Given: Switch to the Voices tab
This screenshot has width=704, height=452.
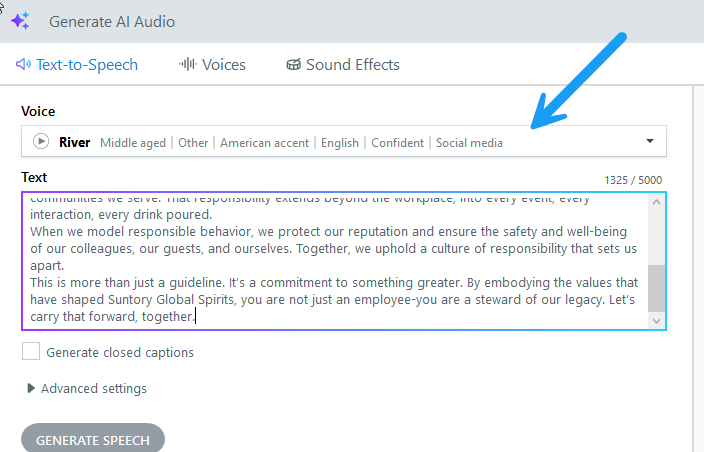Looking at the screenshot, I should (x=212, y=65).
